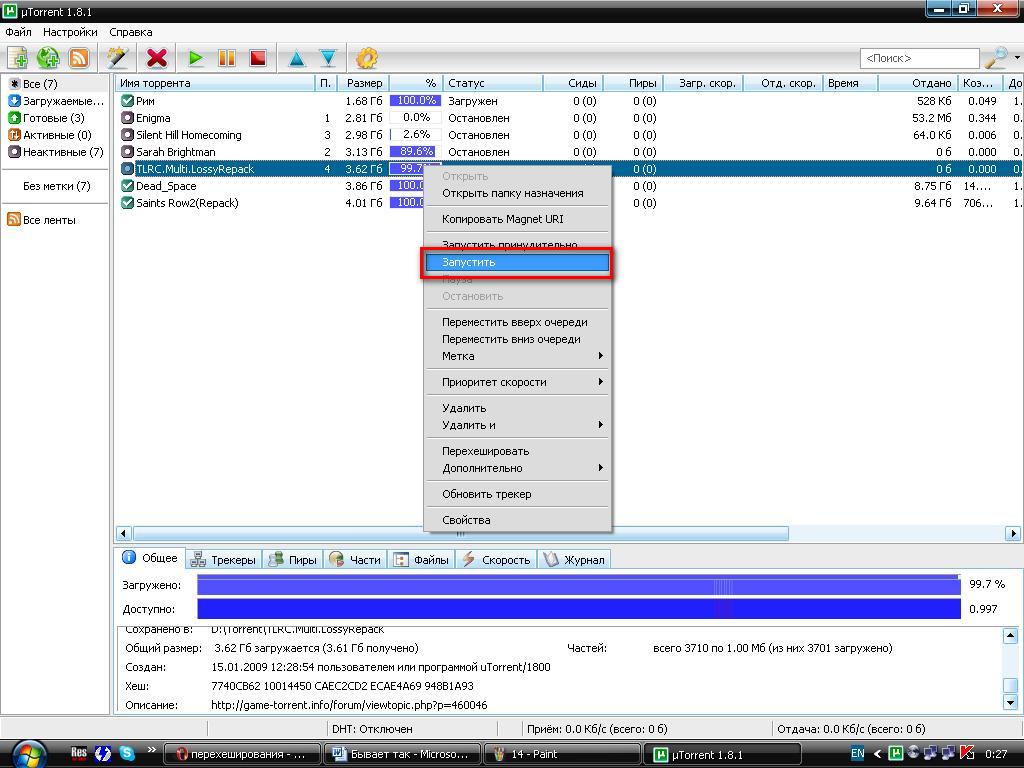Click the green Start torrent icon
Image resolution: width=1024 pixels, height=768 pixels.
click(x=195, y=58)
